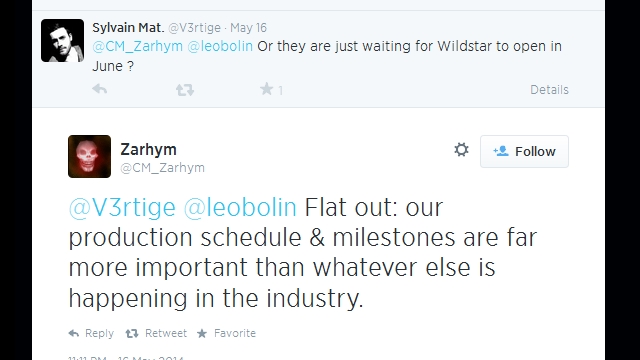
Task: Open the May 16 tweet timestamp
Action: tap(248, 28)
